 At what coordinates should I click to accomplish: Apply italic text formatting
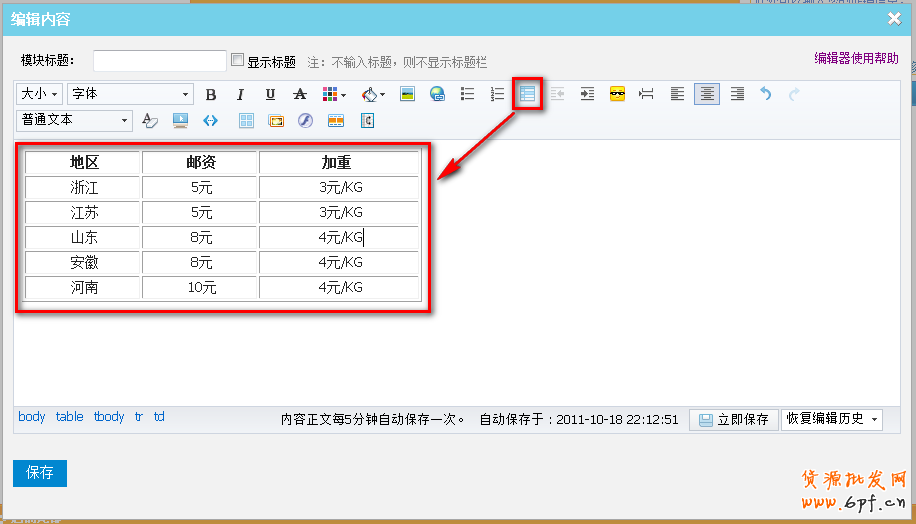click(240, 95)
